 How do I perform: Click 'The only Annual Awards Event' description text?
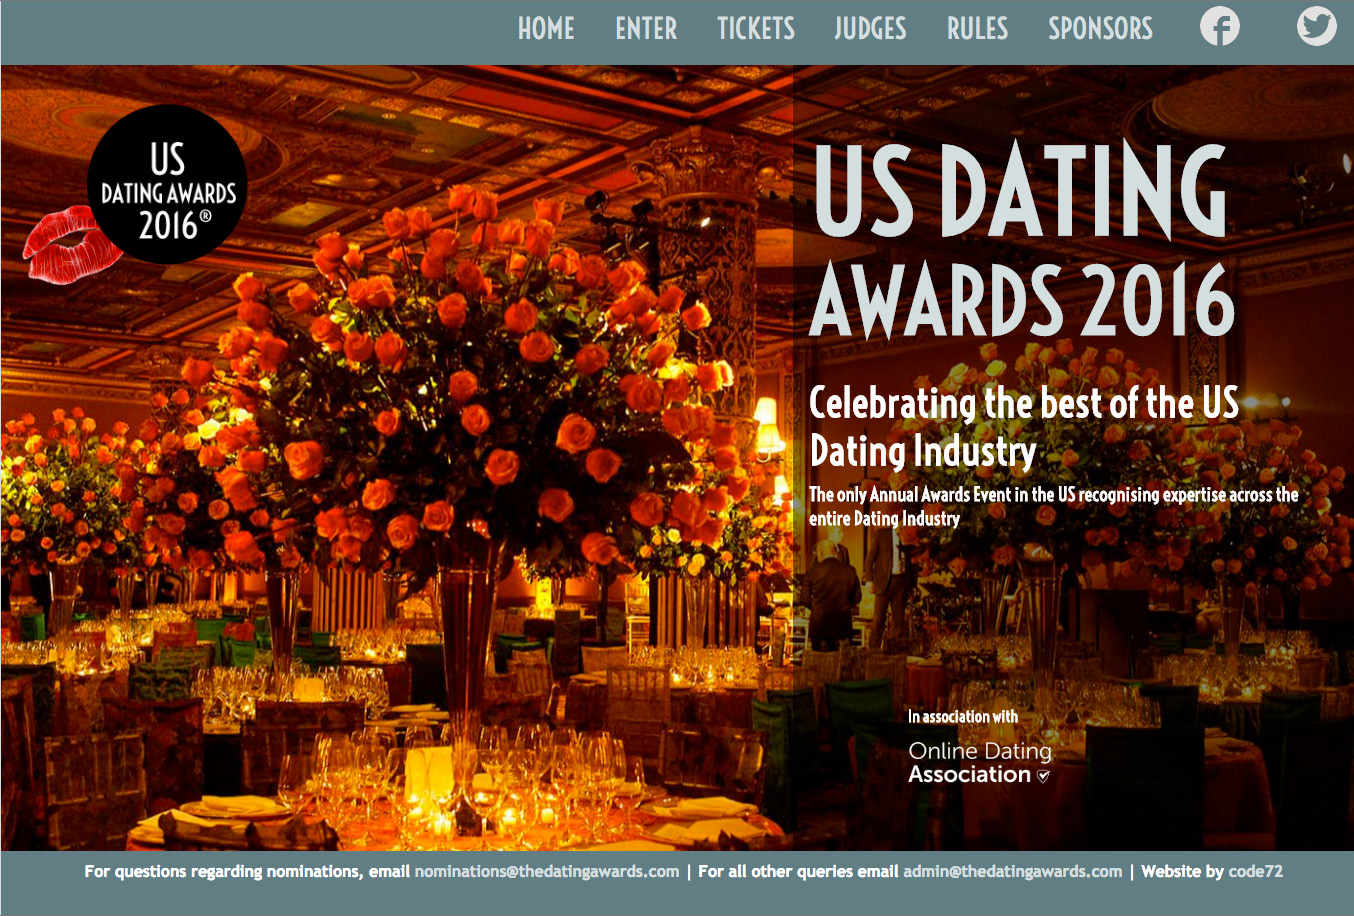point(1054,506)
